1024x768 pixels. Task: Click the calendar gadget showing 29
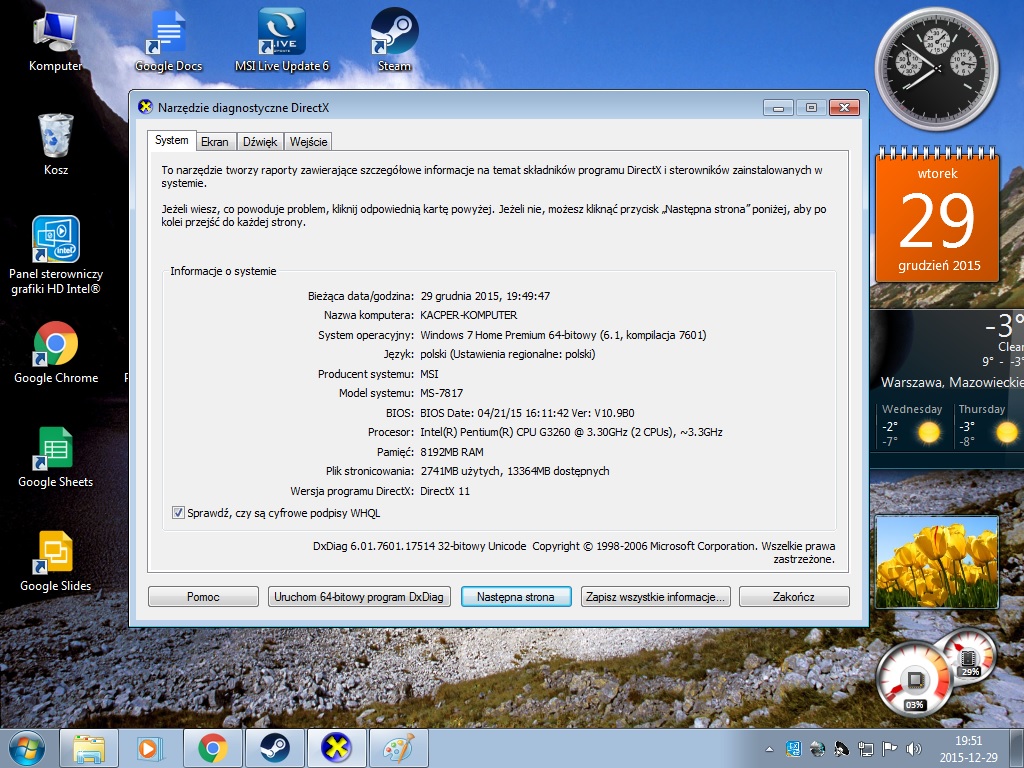click(x=937, y=217)
